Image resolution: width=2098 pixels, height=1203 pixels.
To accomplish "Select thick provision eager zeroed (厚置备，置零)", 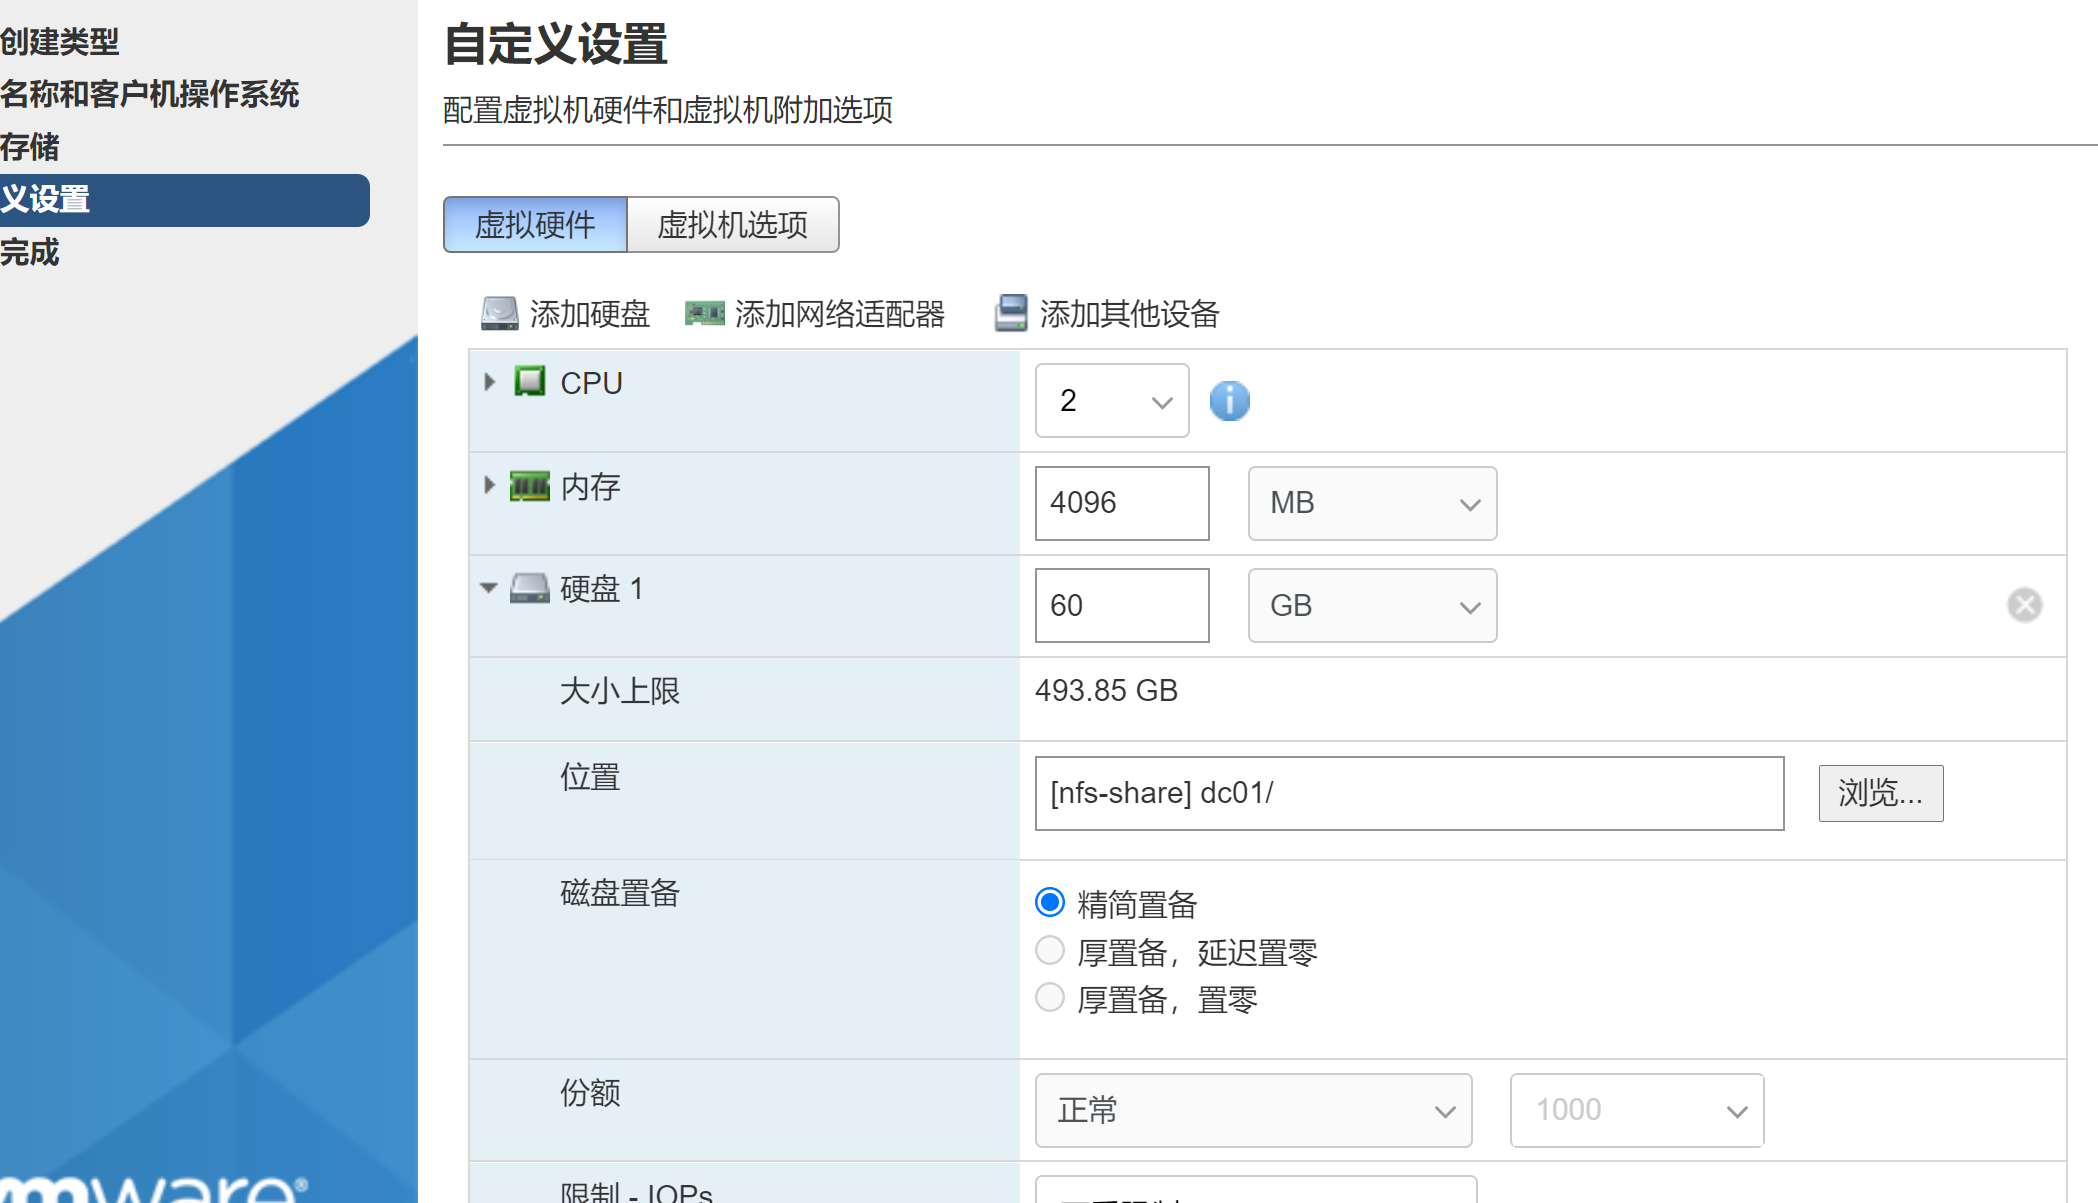I will [x=1050, y=997].
